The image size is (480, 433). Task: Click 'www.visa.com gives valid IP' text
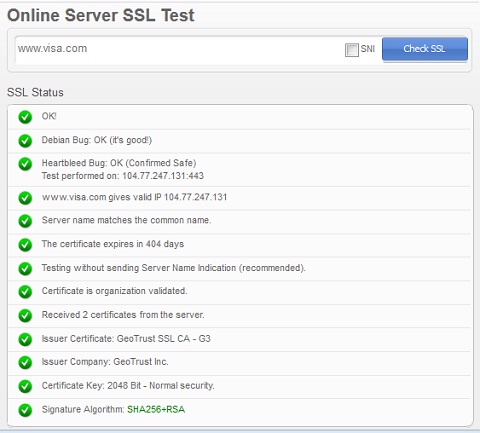coord(102,197)
